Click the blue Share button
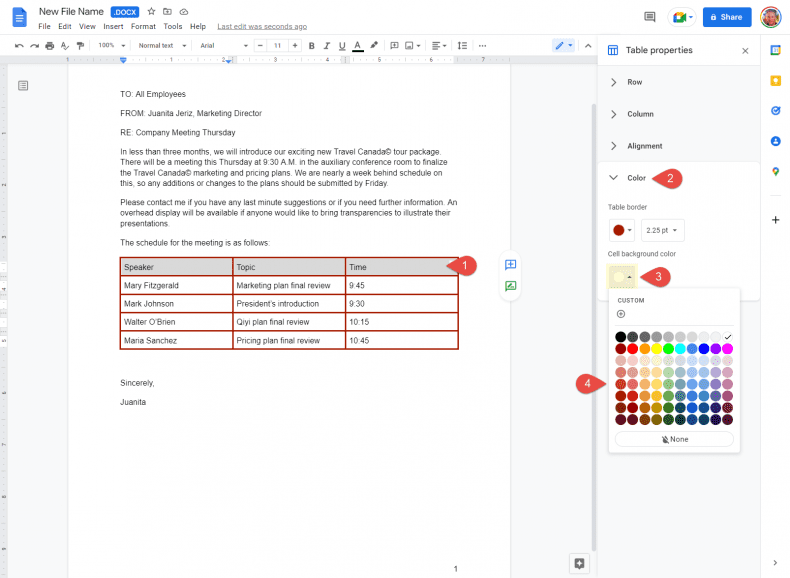Viewport: 790px width, 578px height. click(x=726, y=17)
